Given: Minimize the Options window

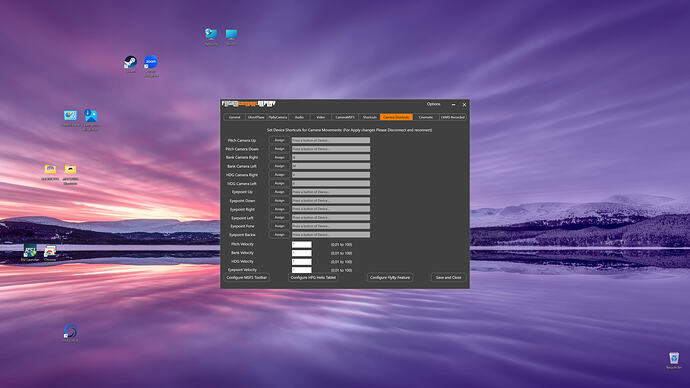Looking at the screenshot, I should pos(454,105).
